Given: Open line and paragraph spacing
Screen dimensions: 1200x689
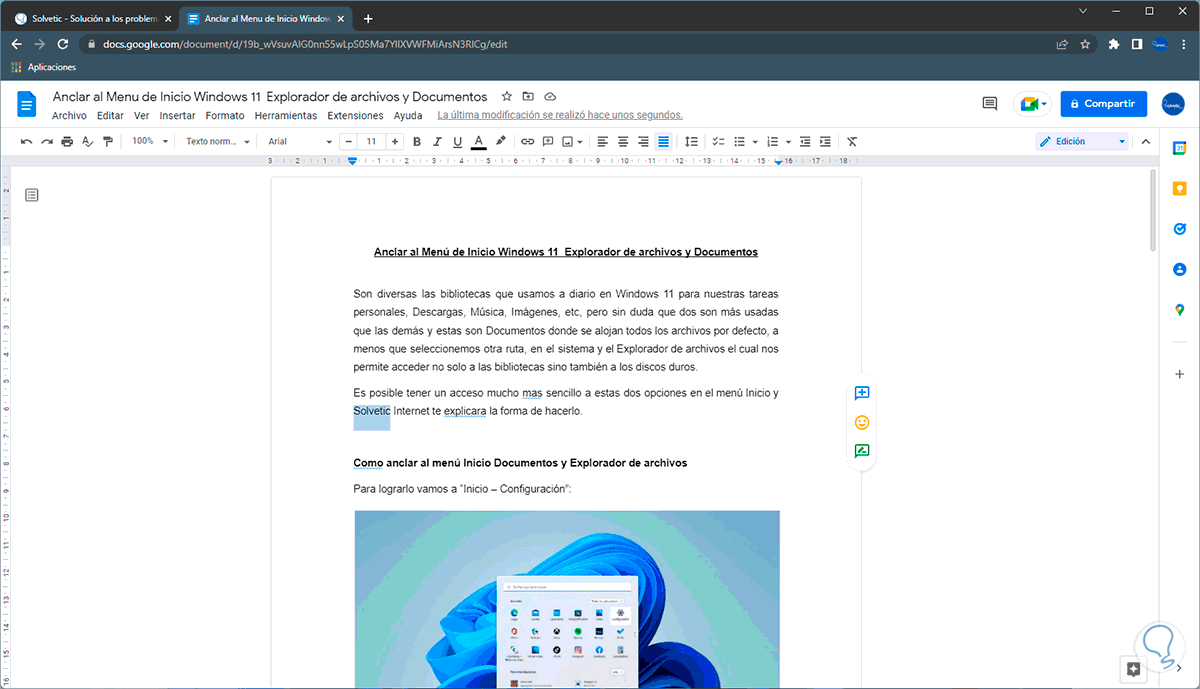Looking at the screenshot, I should point(691,142).
